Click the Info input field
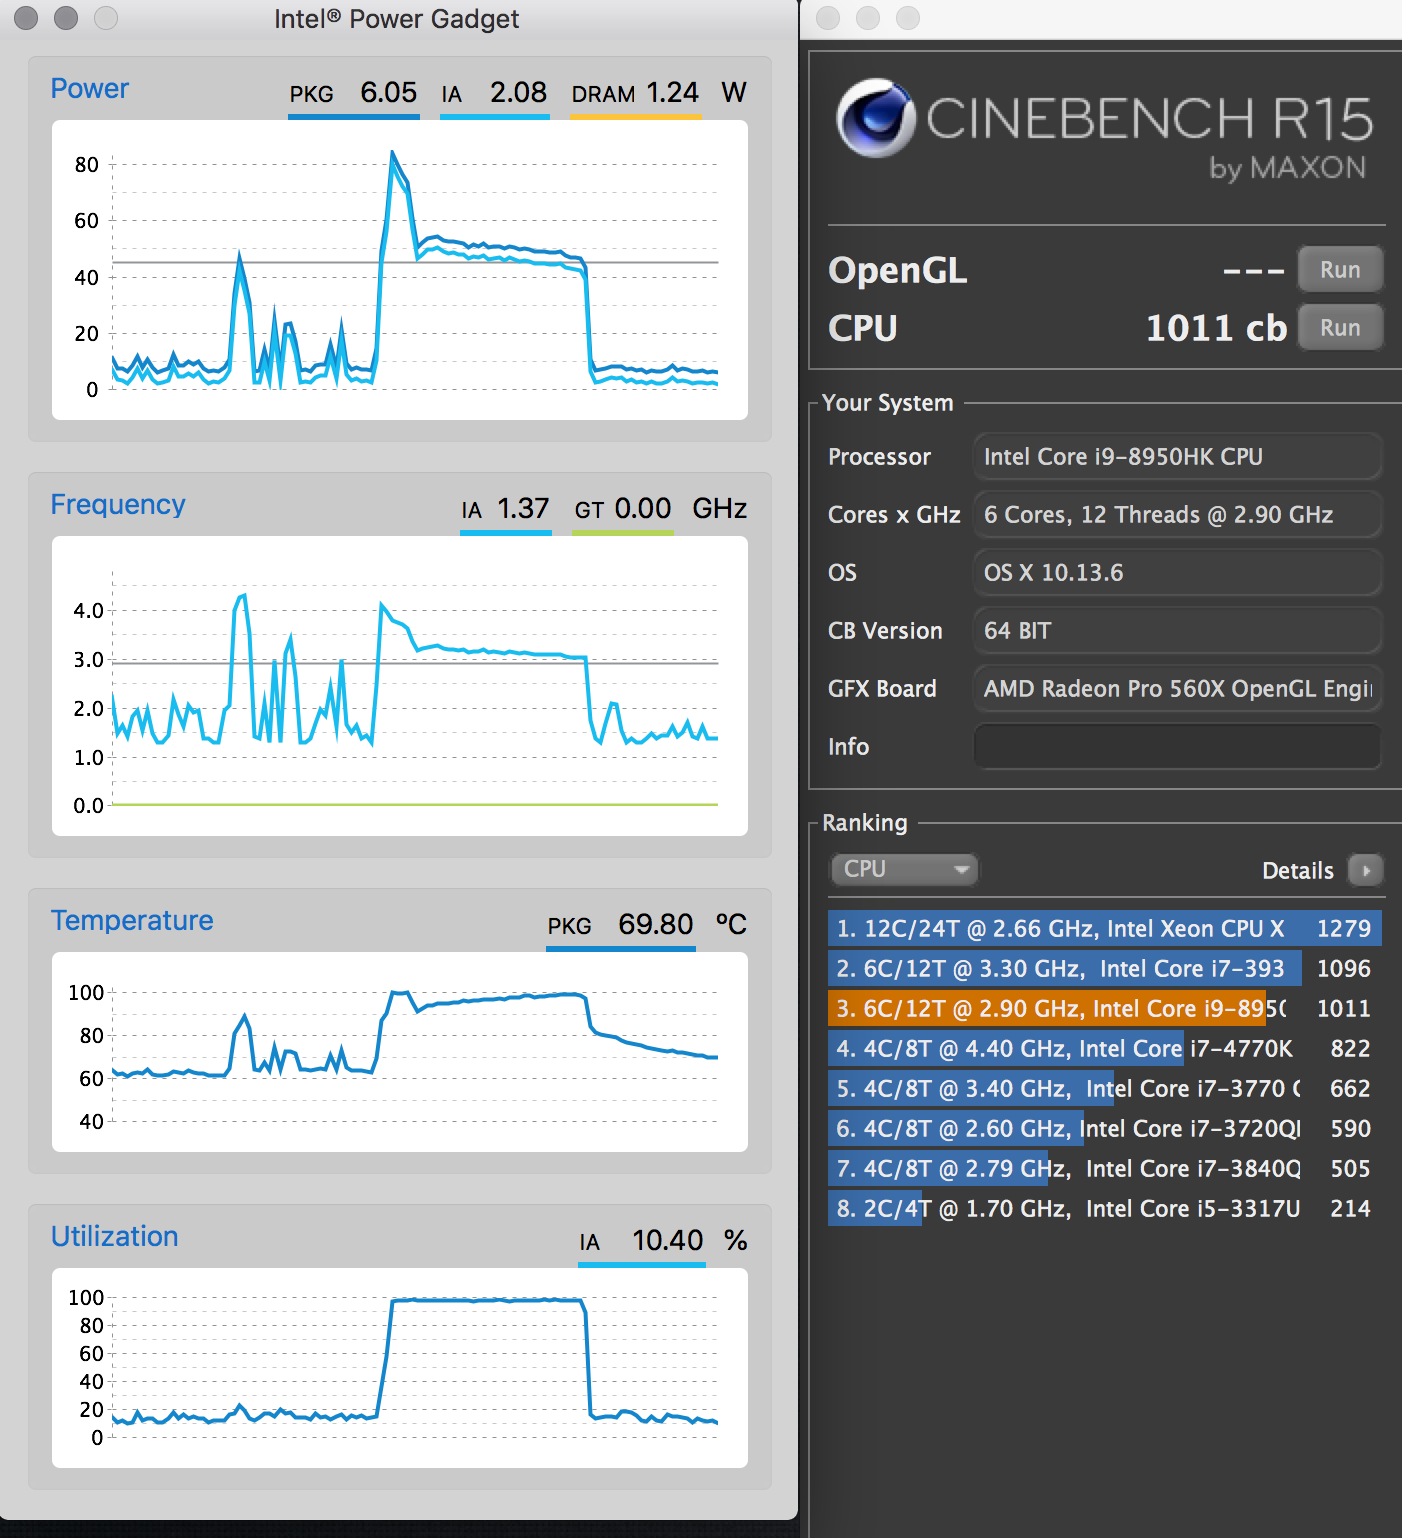The height and width of the screenshot is (1538, 1402). click(1177, 746)
